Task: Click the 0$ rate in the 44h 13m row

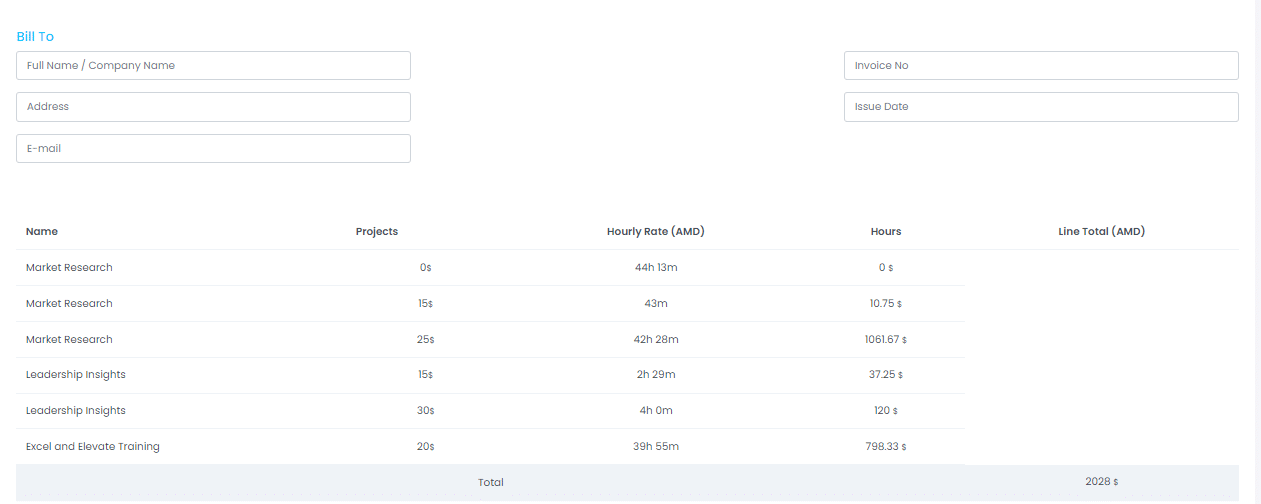Action: click(x=426, y=267)
